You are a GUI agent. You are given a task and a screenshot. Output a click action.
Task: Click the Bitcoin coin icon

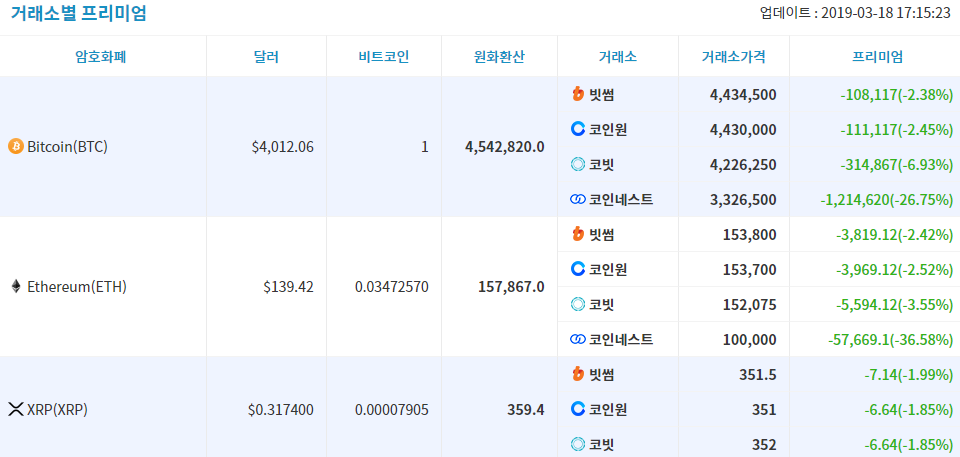[x=16, y=146]
